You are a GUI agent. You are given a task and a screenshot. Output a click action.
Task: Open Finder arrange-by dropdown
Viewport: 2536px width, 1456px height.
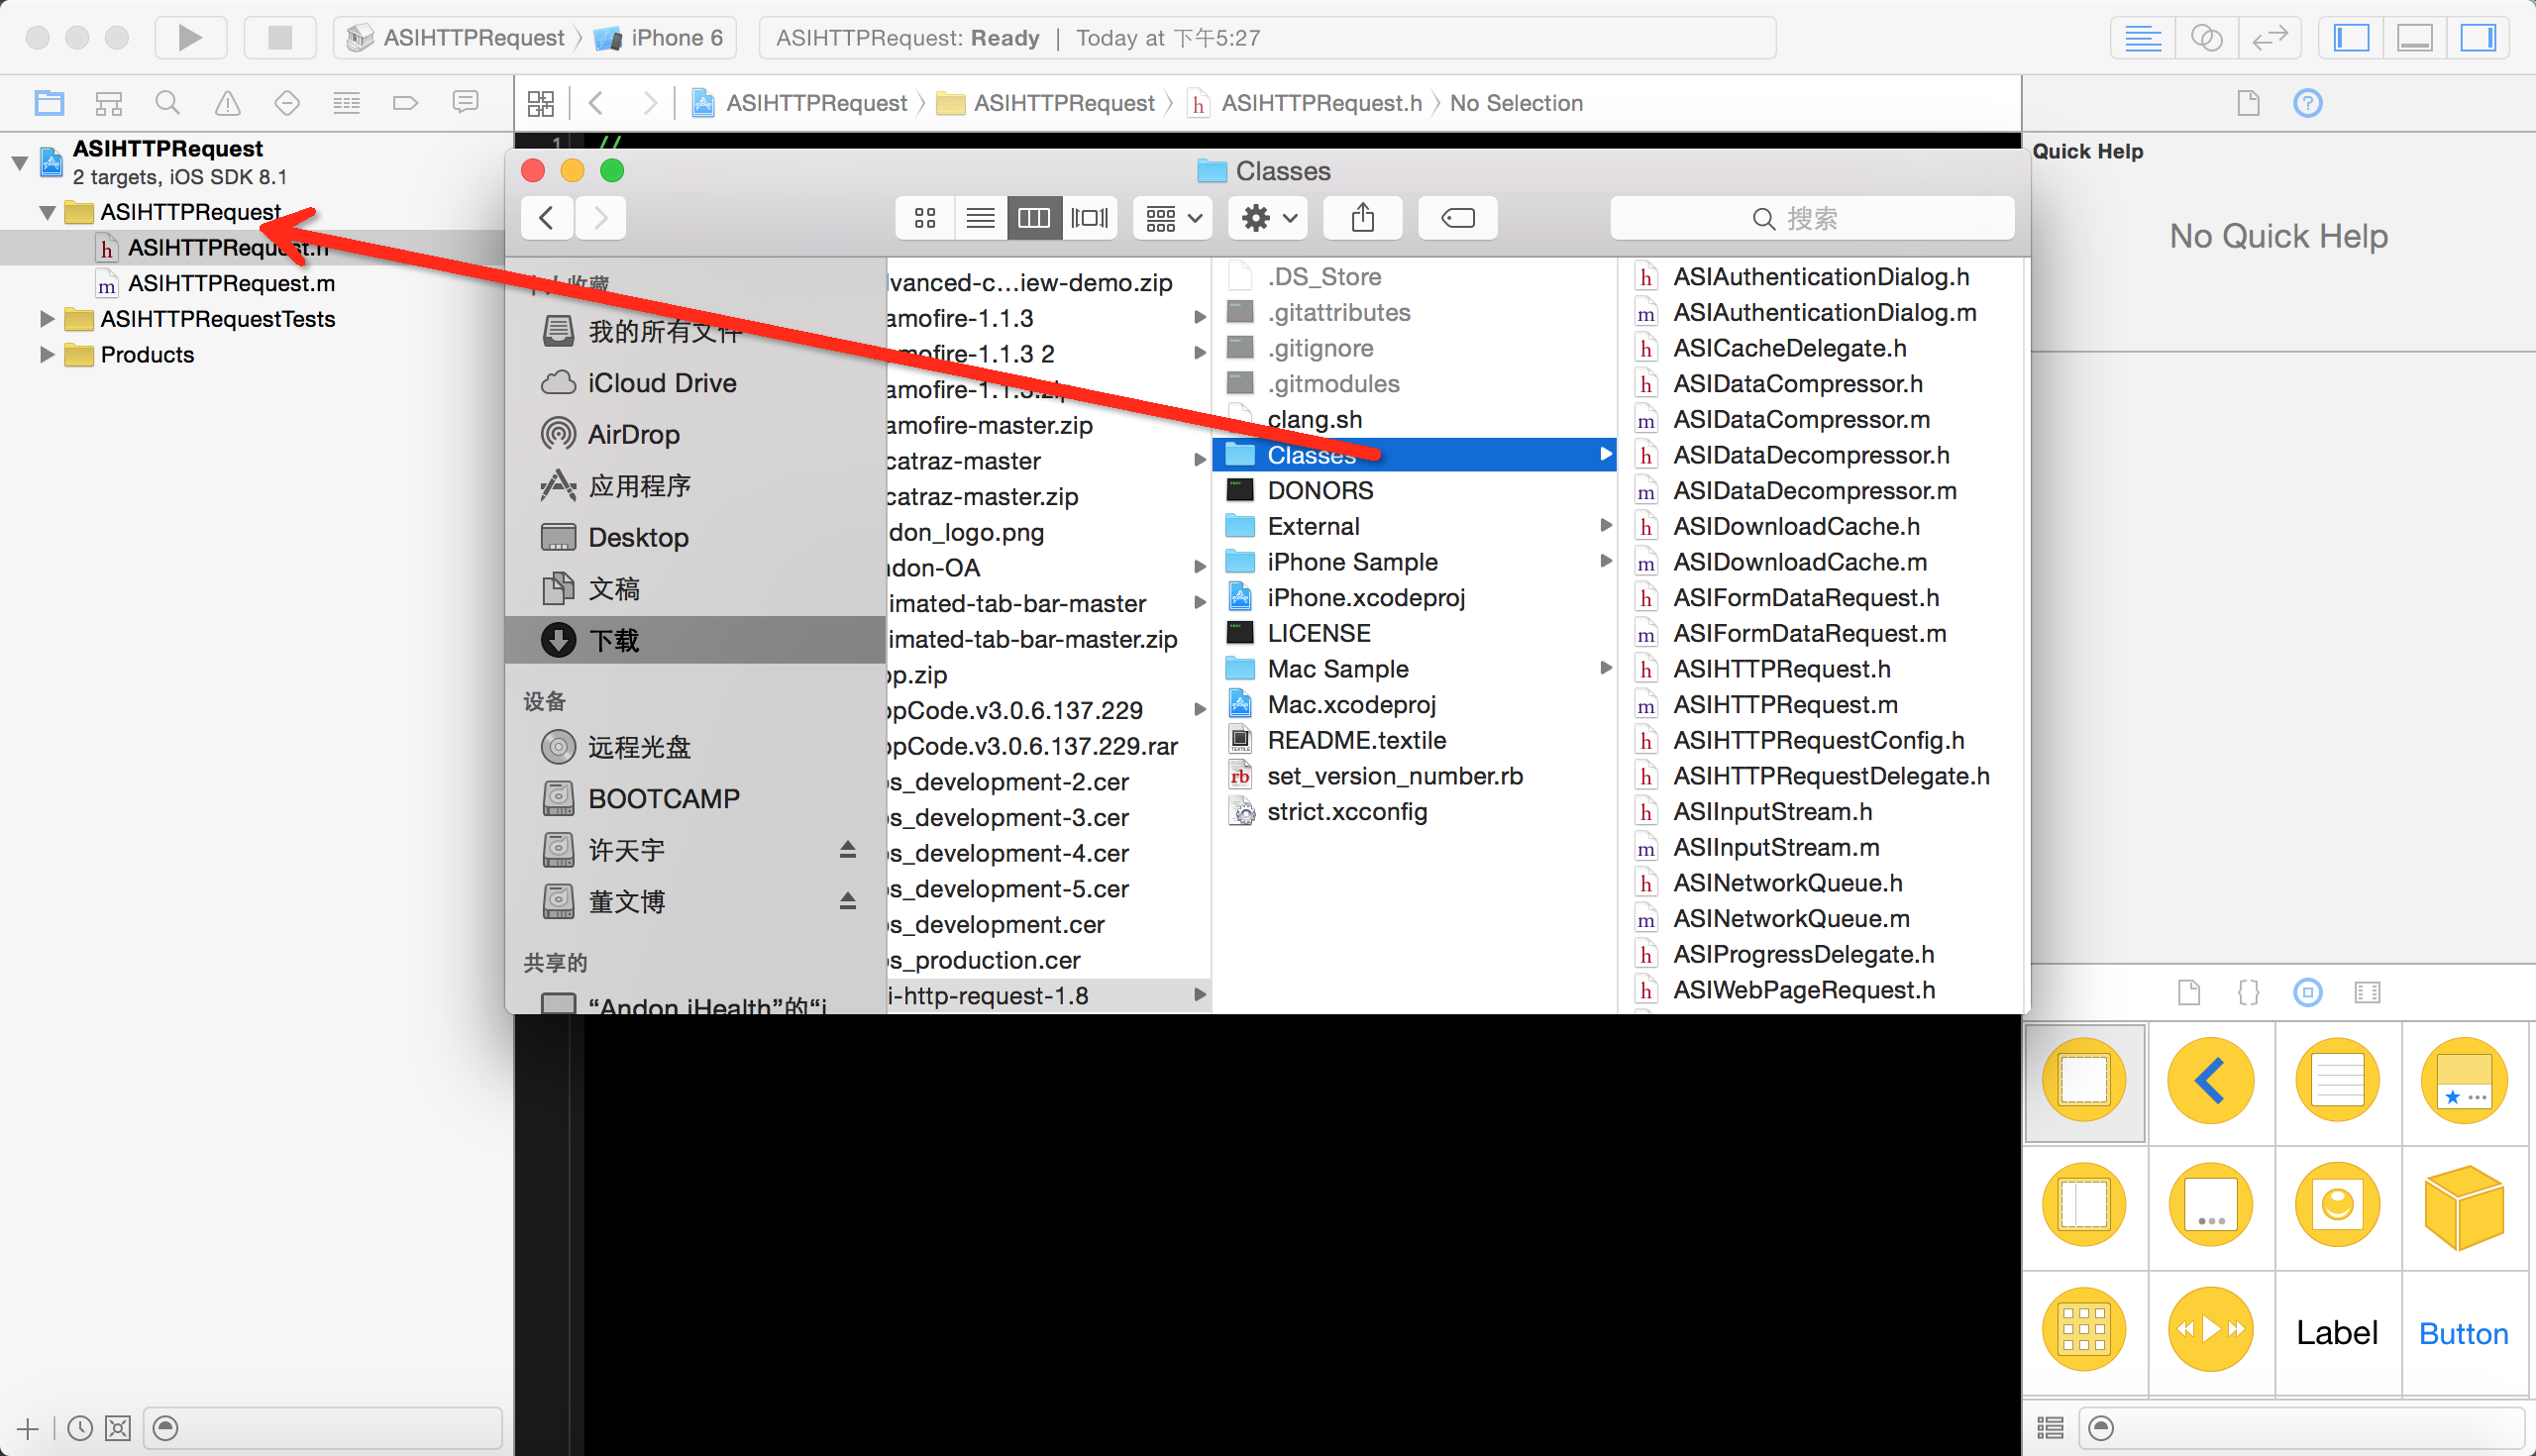1173,218
